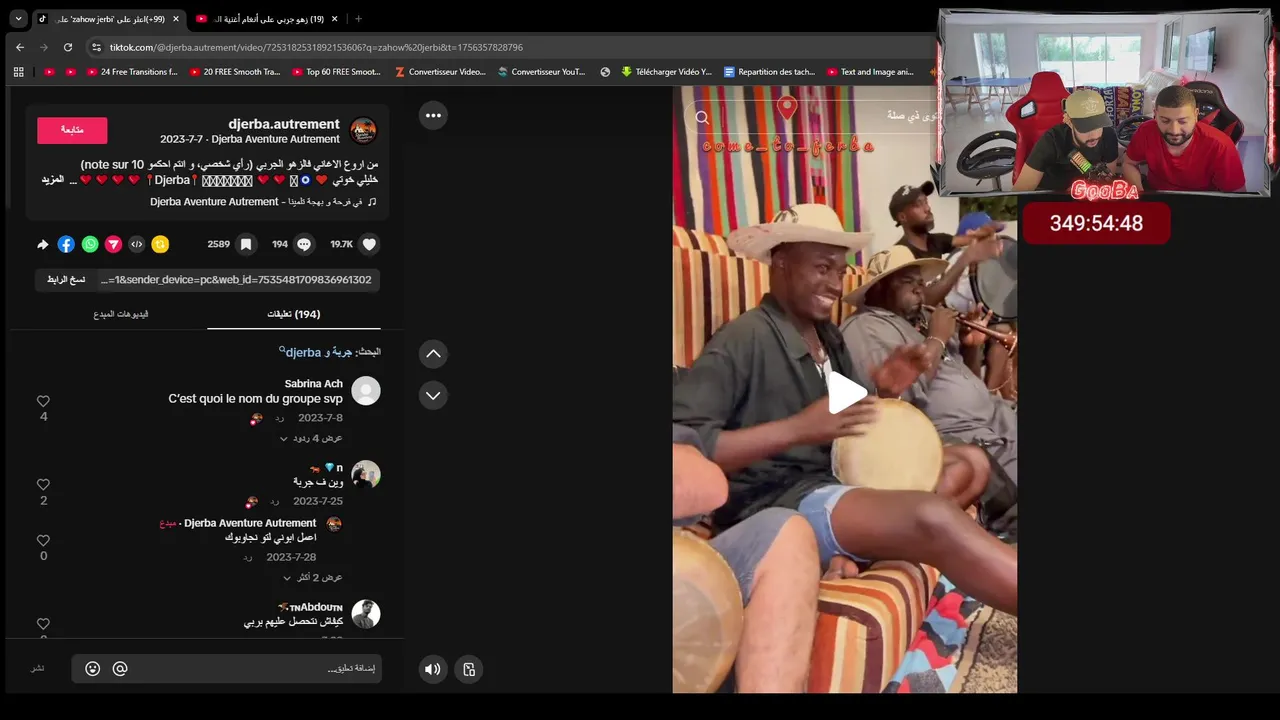Like the video with the heart icon
Screen dimensions: 1280x720
(x=369, y=244)
